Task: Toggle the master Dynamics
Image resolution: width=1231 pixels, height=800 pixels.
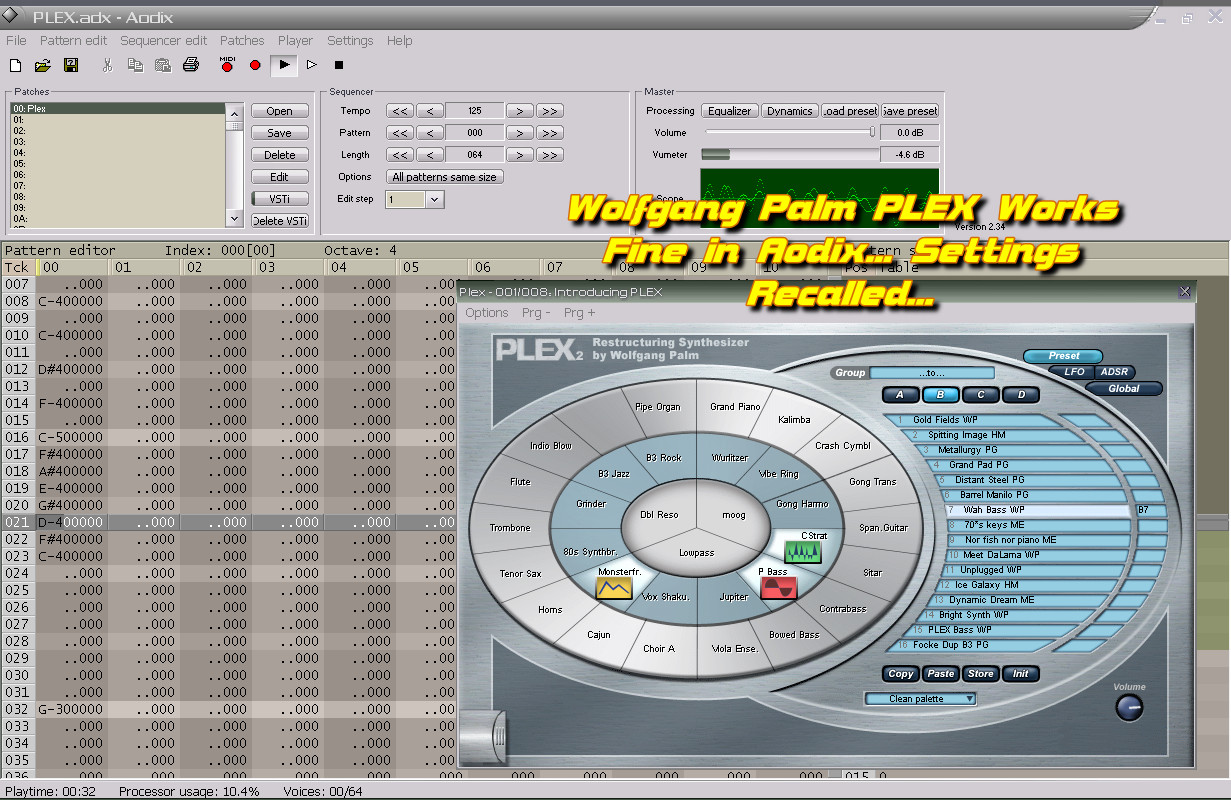Action: [x=790, y=111]
